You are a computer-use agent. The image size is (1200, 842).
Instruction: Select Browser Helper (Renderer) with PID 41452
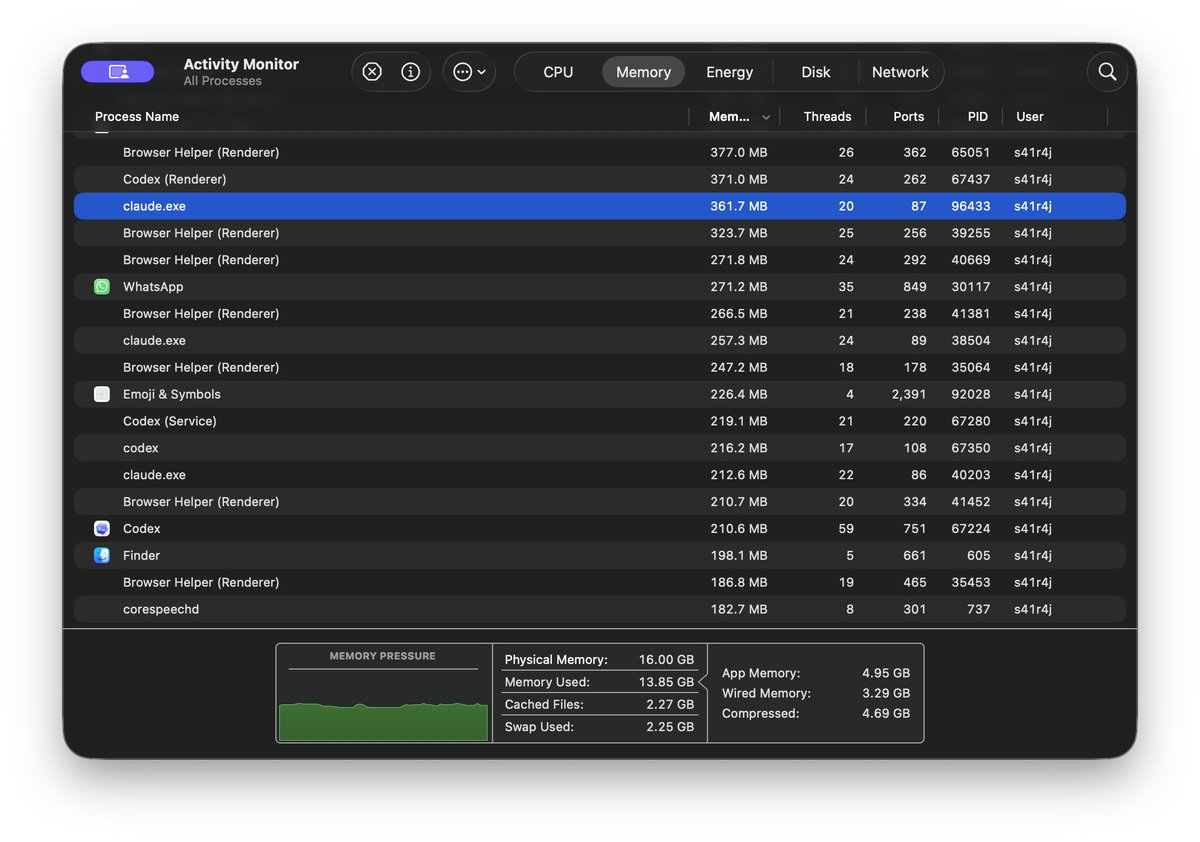[x=600, y=502]
